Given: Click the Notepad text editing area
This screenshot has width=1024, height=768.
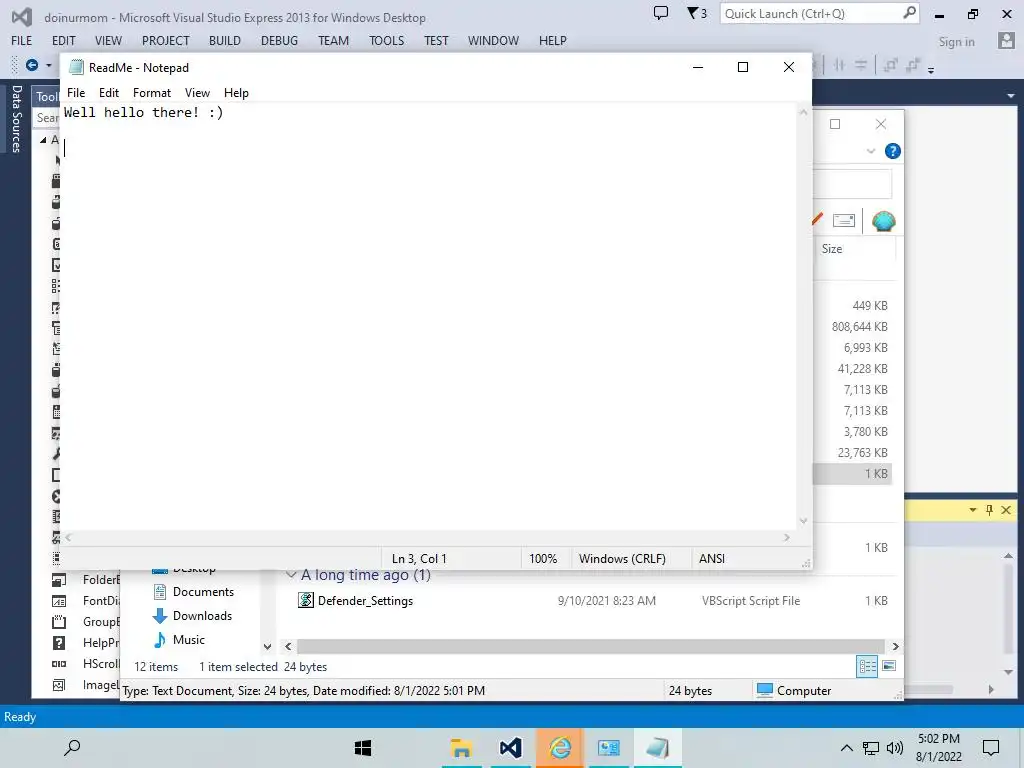Looking at the screenshot, I should [x=429, y=316].
